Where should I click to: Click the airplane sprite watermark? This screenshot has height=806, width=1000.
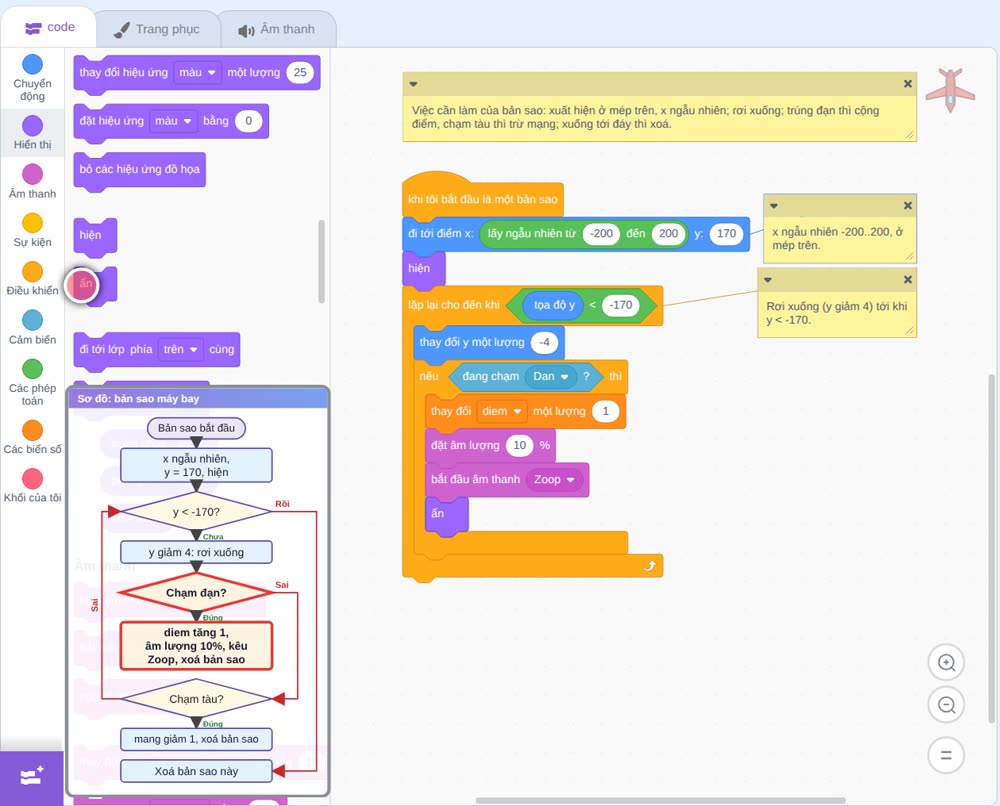coord(950,91)
